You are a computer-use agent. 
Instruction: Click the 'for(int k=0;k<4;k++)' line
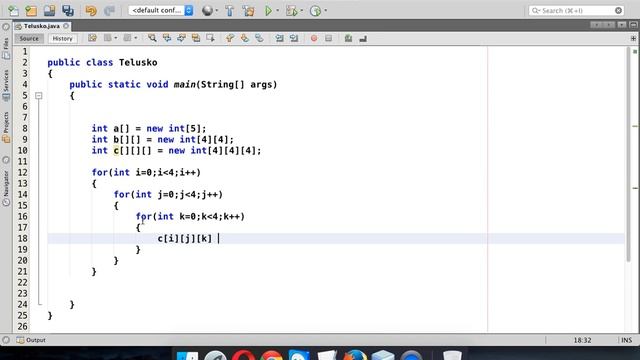pos(190,216)
